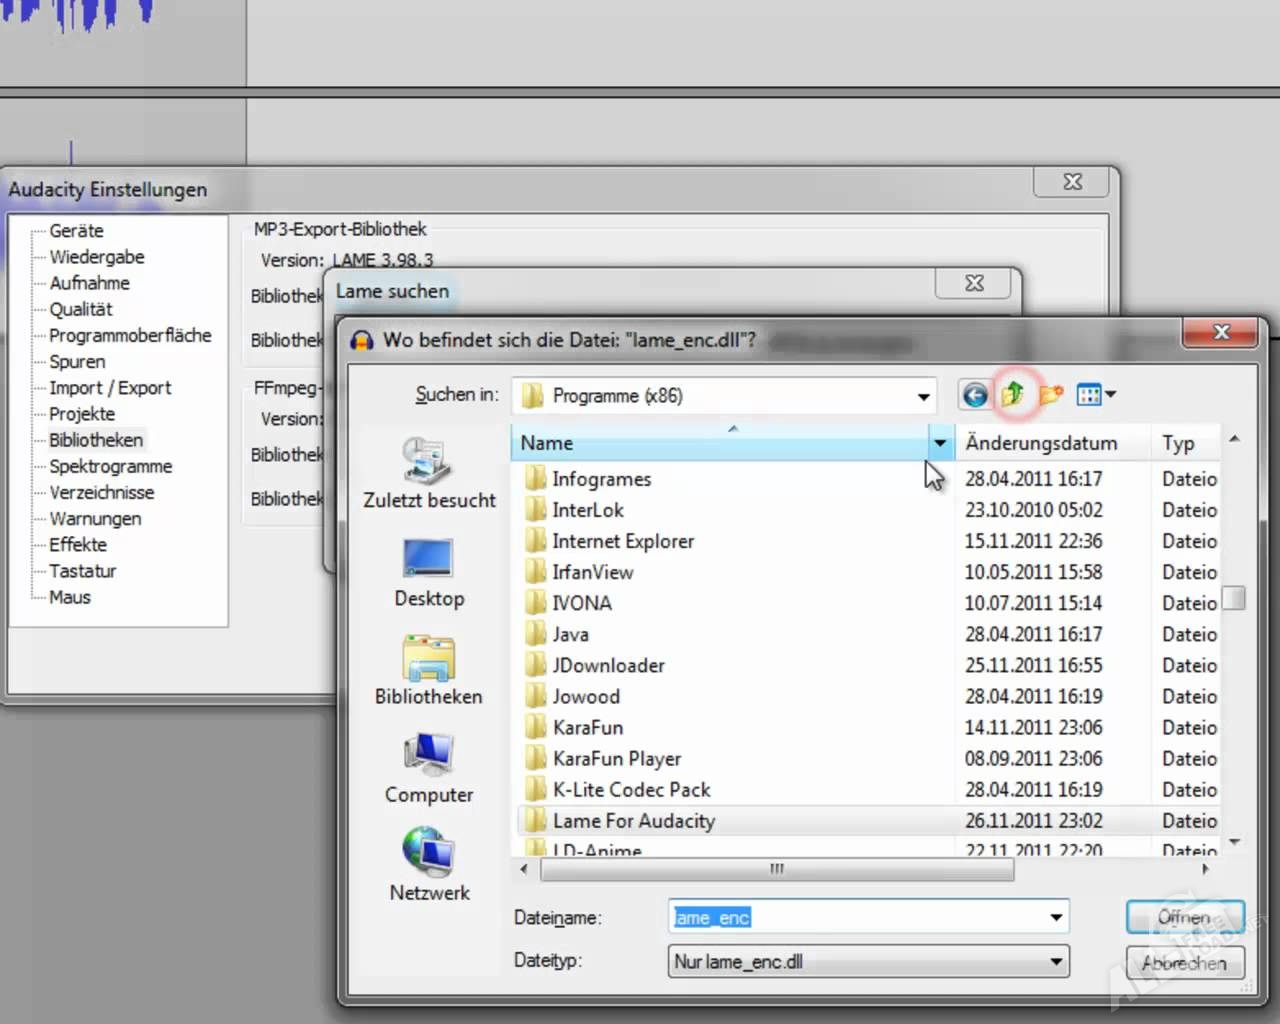The image size is (1280, 1024).
Task: Open Netzwerk in places bar
Action: coord(429,865)
